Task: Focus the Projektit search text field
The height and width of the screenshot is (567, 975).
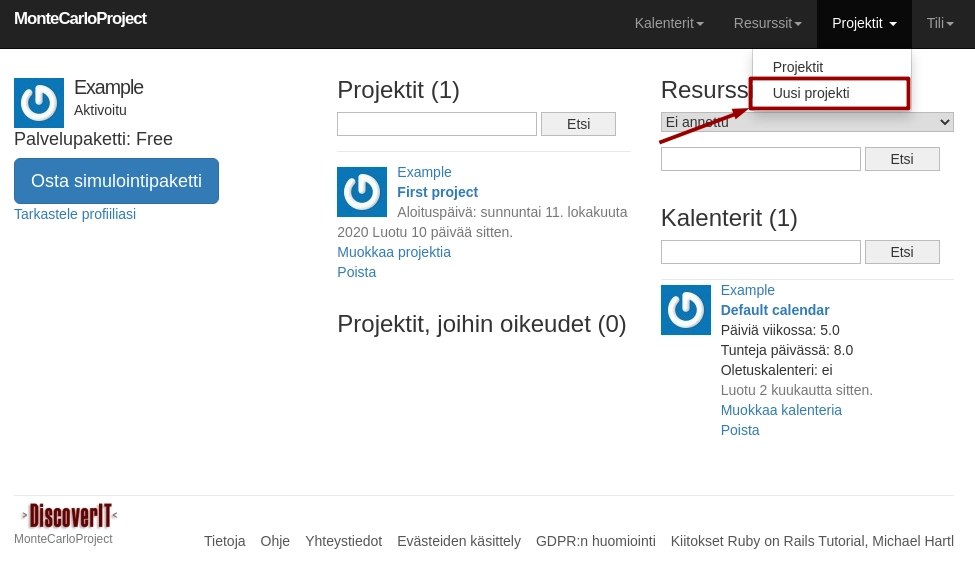Action: (437, 124)
